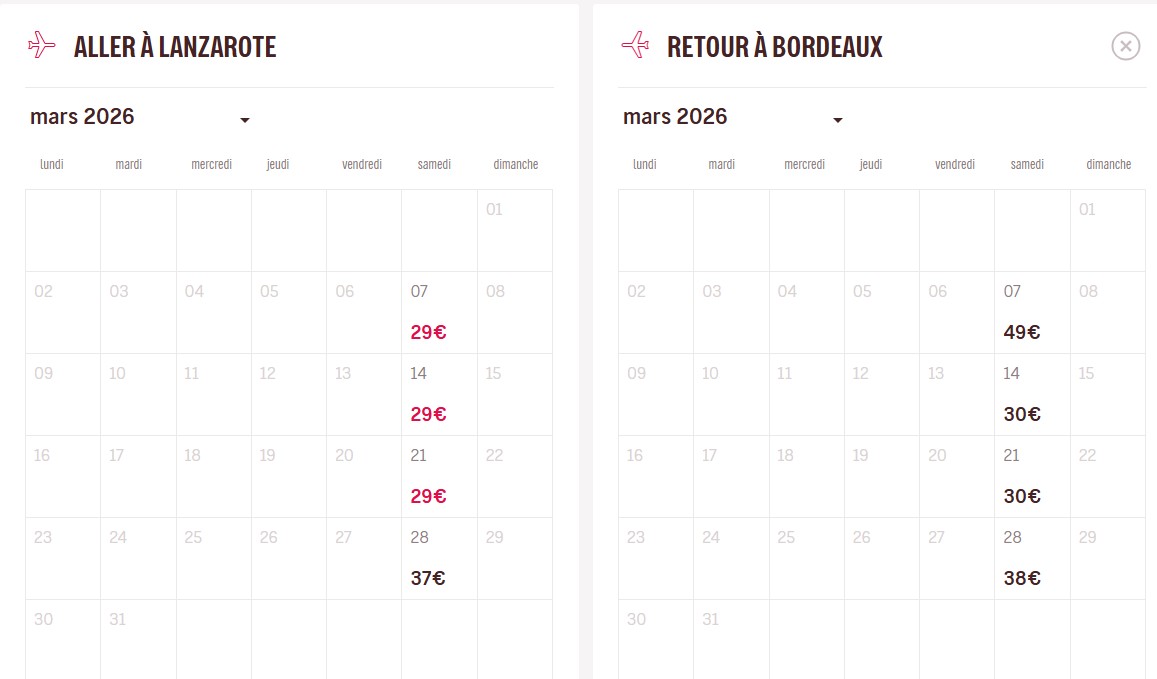Select 14 March outbound flight at 29€
Viewport: 1157px width, 679px height.
point(439,395)
